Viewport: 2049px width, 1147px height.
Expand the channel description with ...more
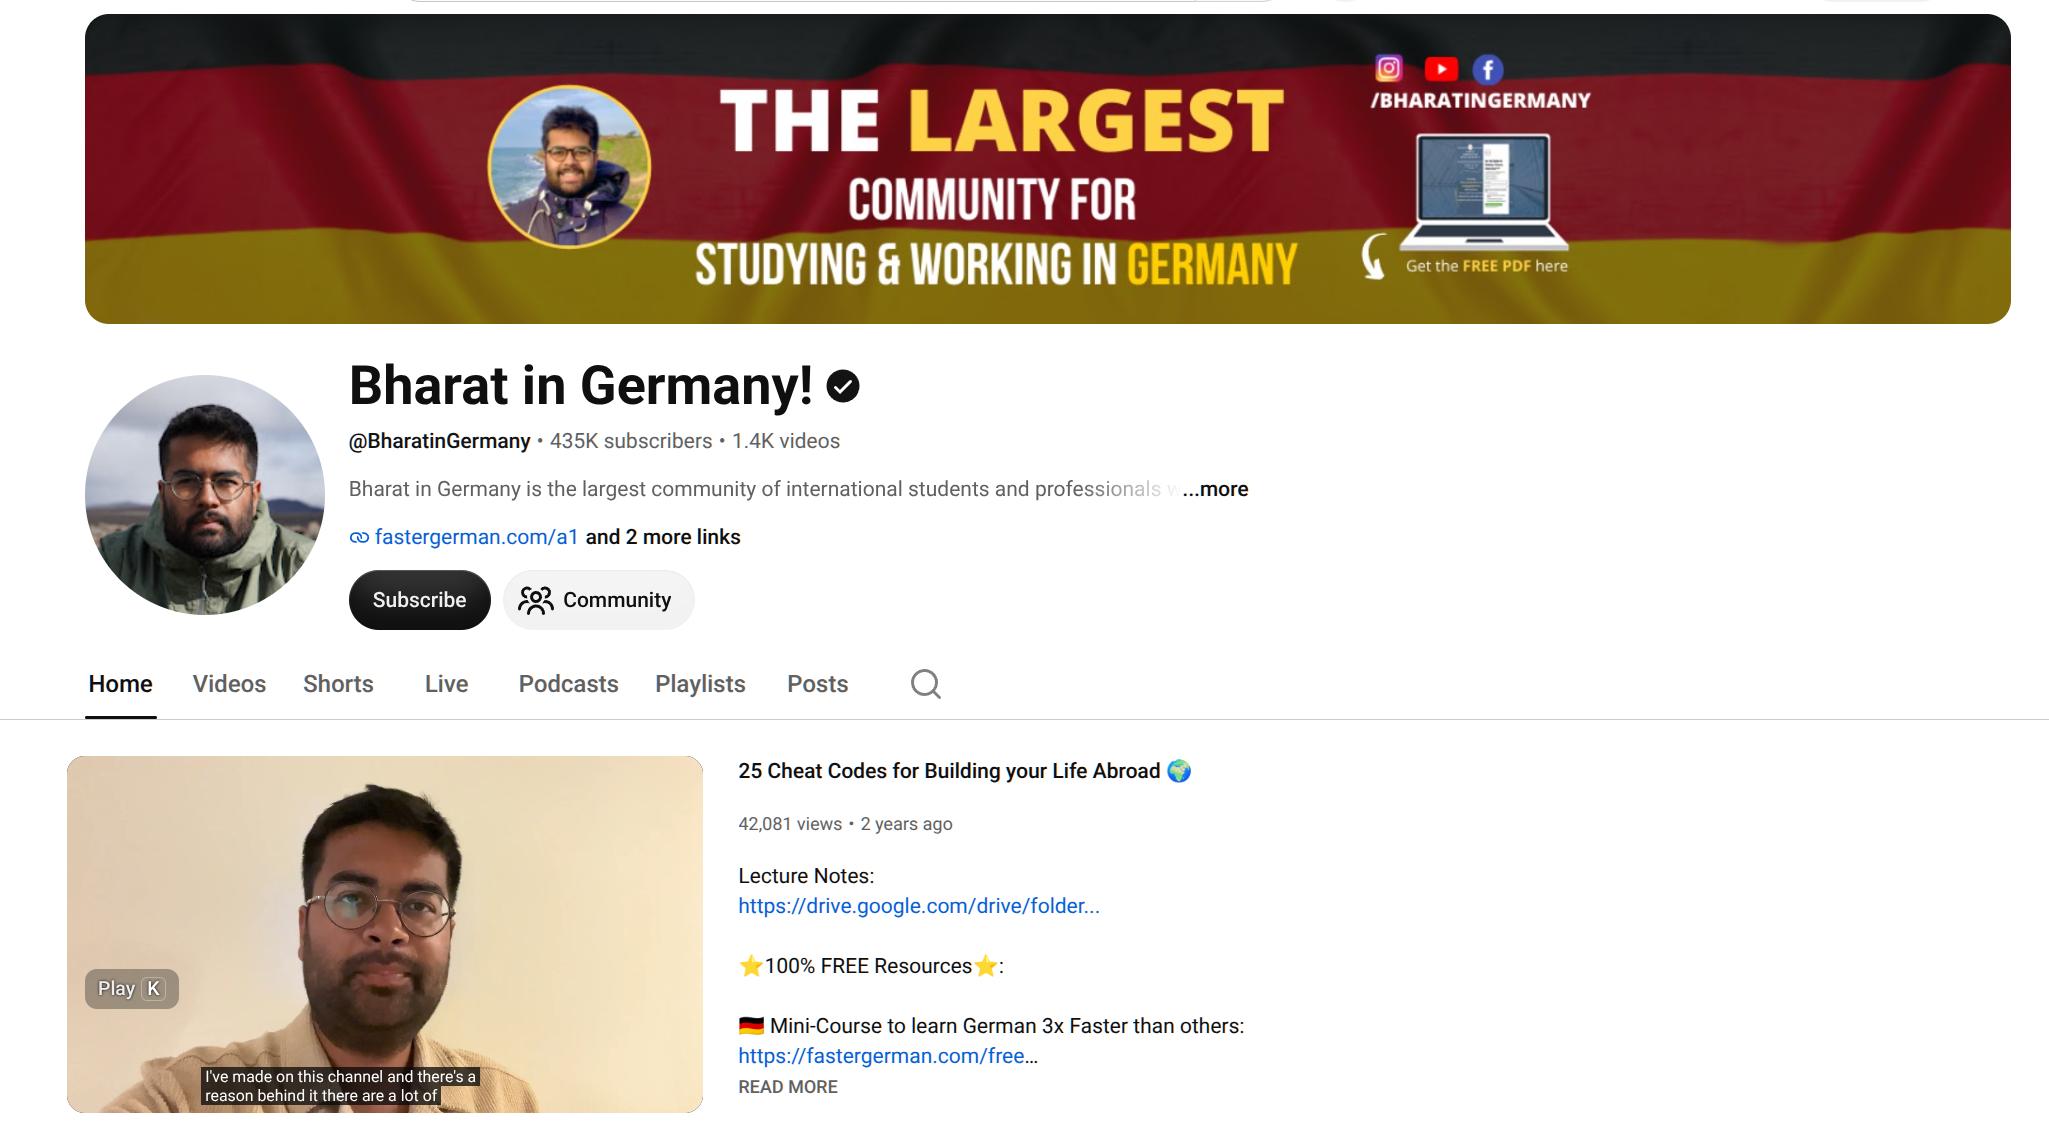(1215, 489)
